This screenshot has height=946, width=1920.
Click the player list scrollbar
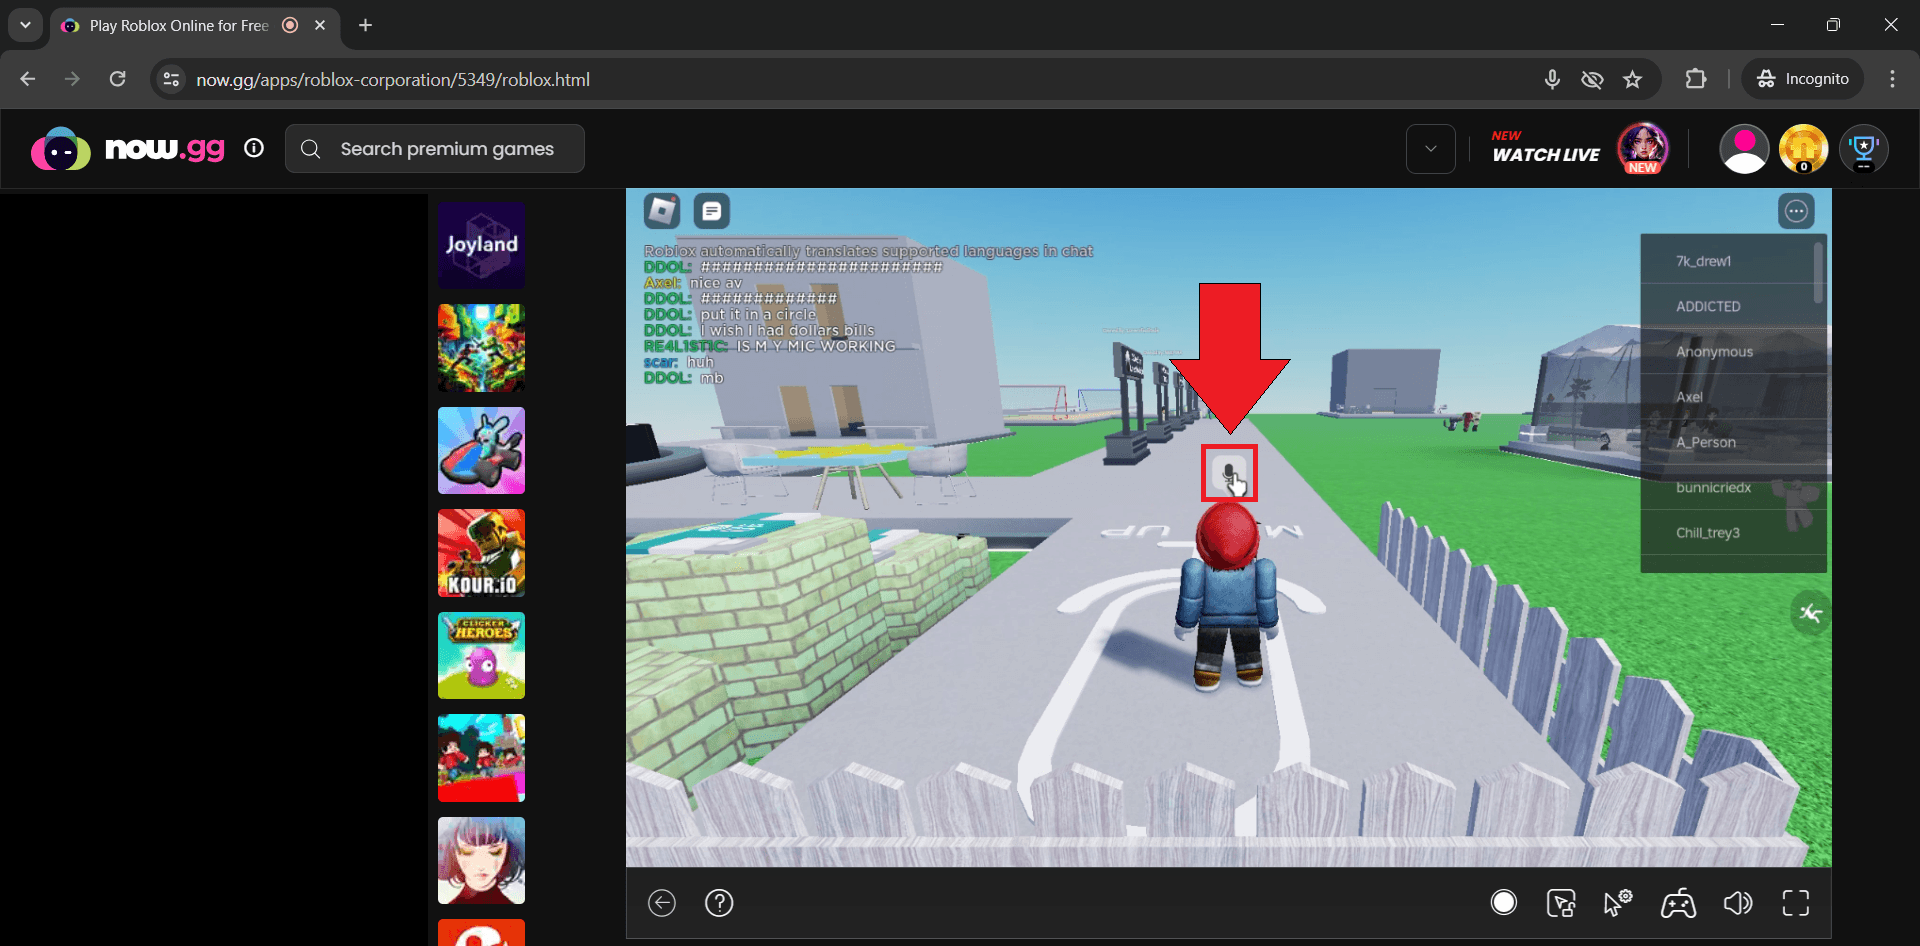point(1819,272)
